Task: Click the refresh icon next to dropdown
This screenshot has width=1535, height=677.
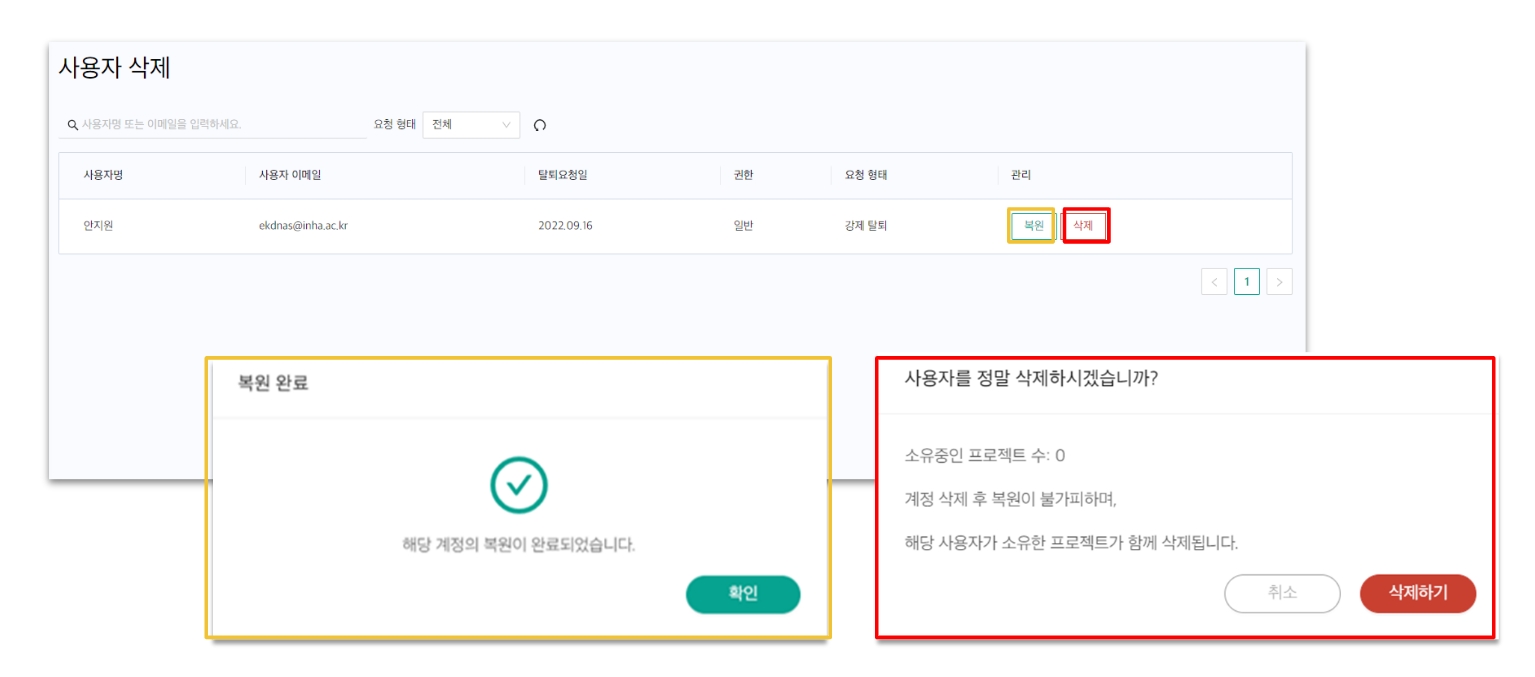Action: 540,125
